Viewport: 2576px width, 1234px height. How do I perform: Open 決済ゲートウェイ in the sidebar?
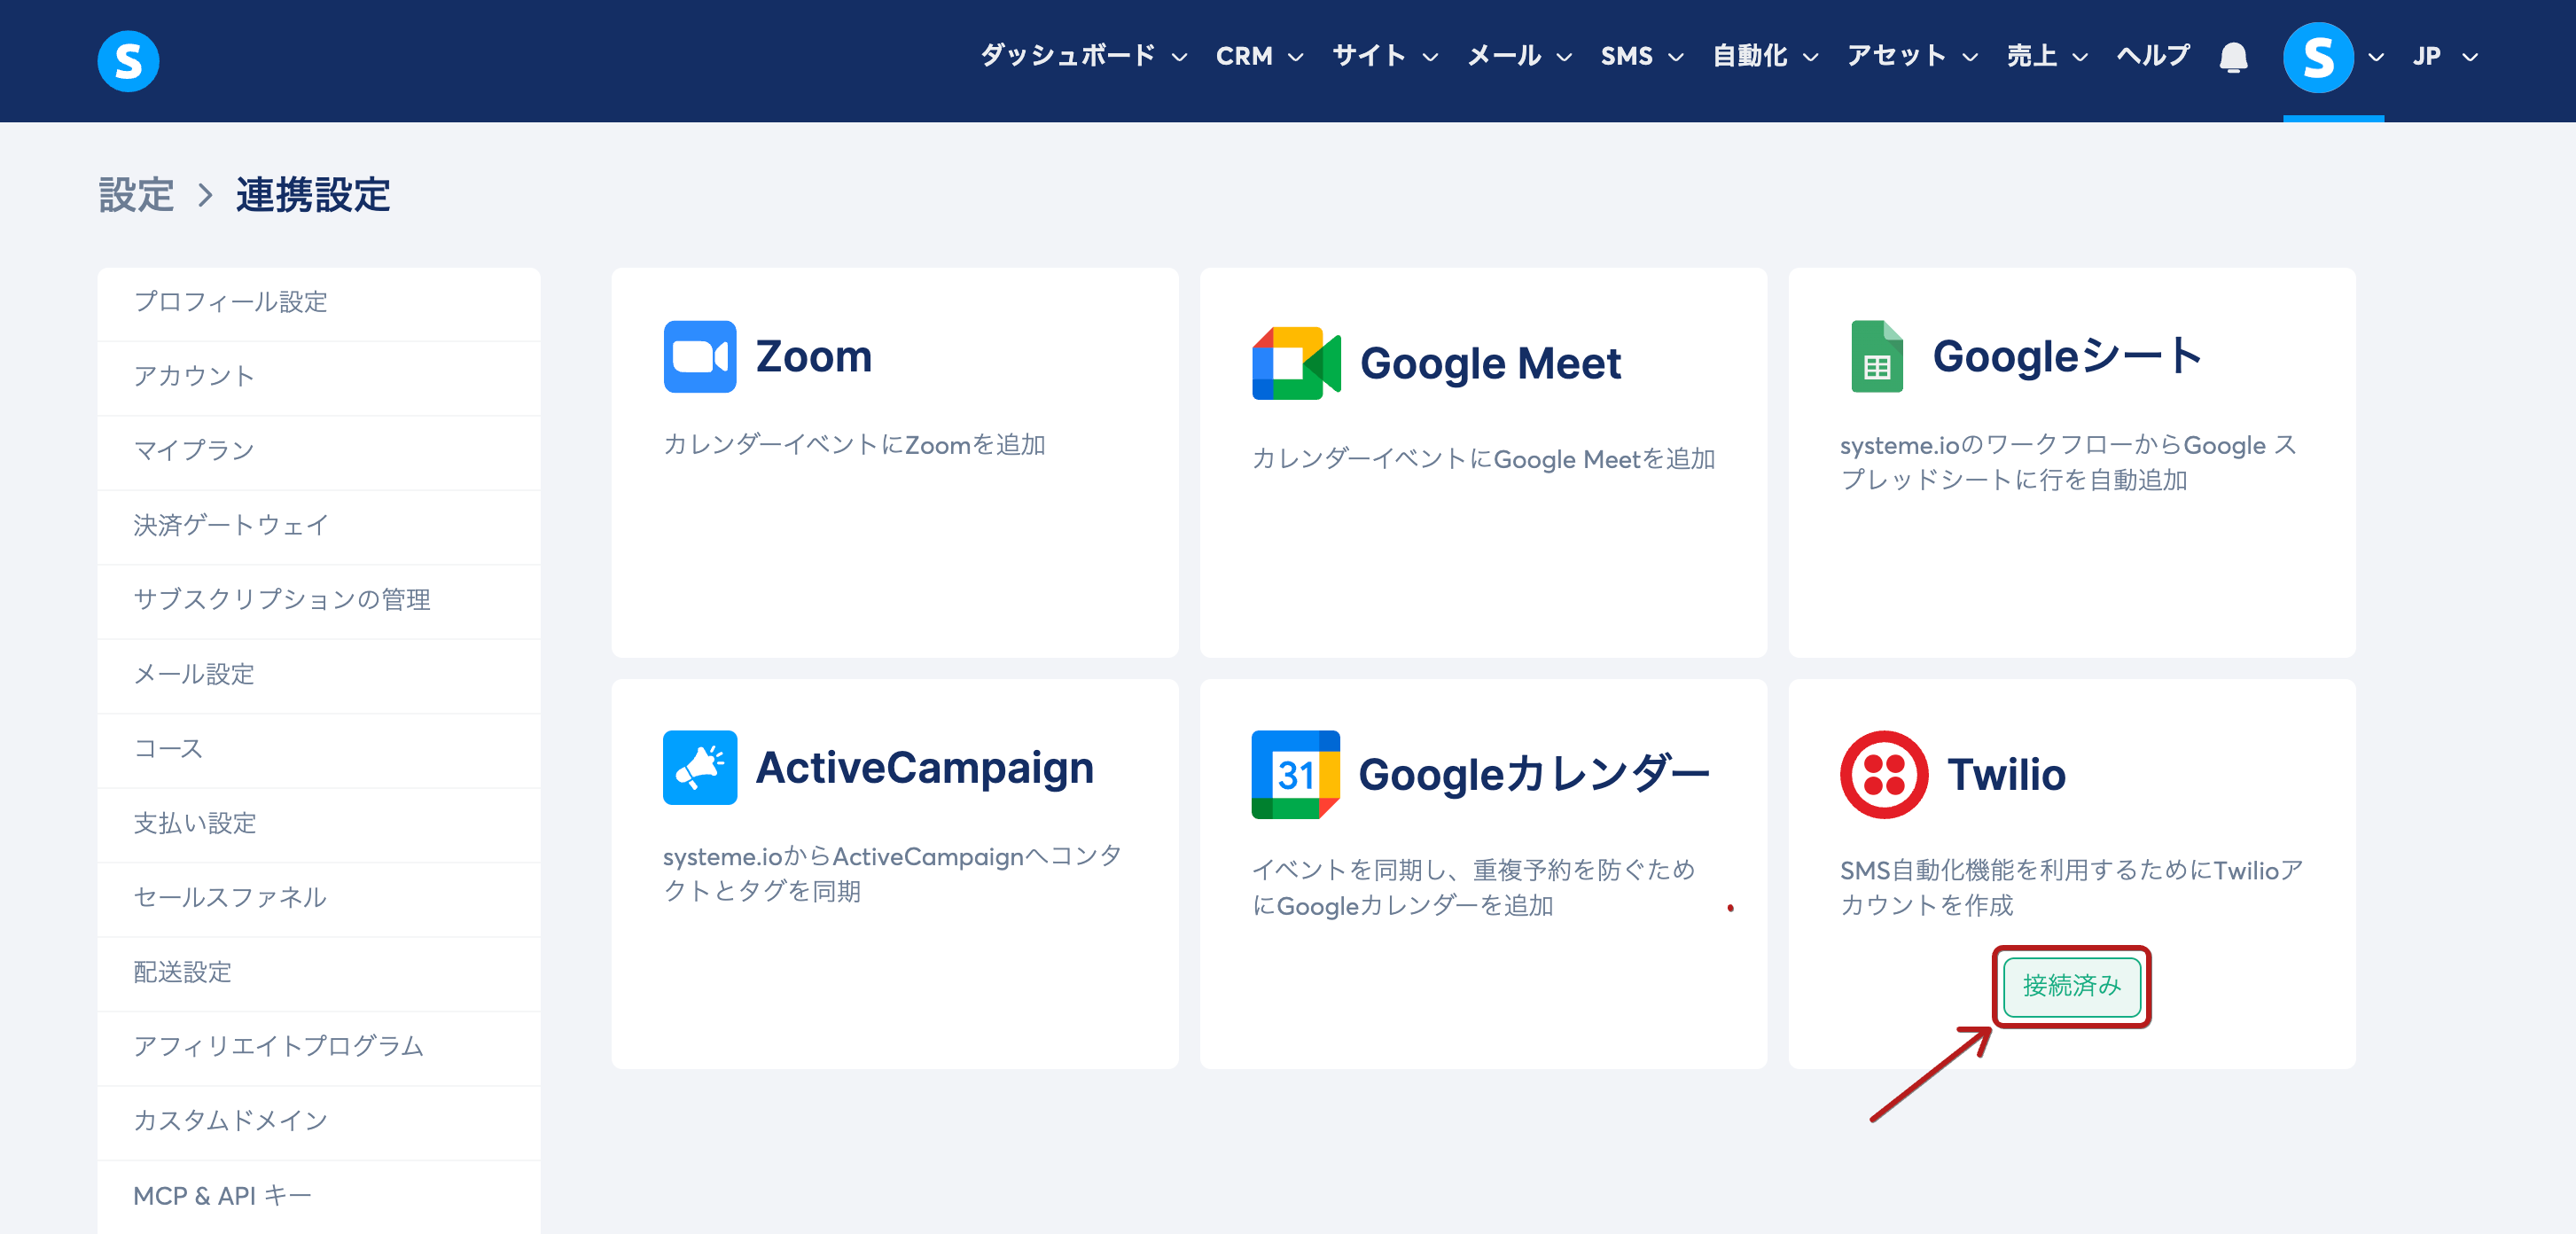click(319, 526)
